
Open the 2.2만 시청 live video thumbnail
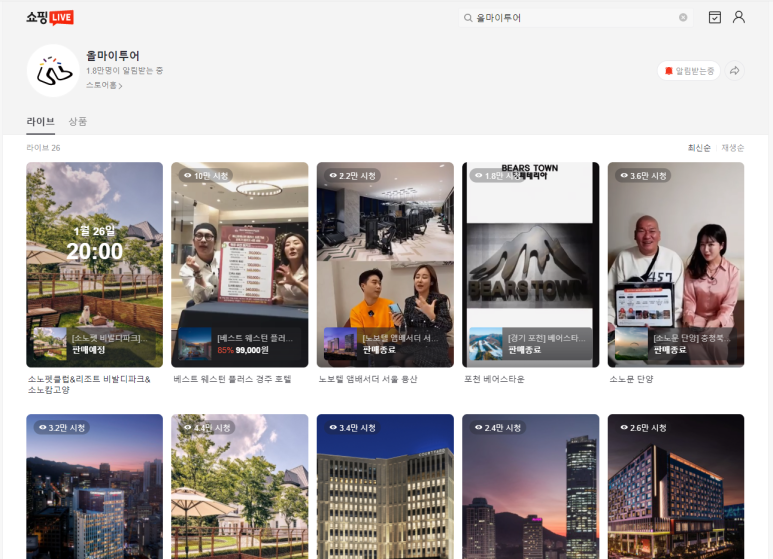pos(385,265)
